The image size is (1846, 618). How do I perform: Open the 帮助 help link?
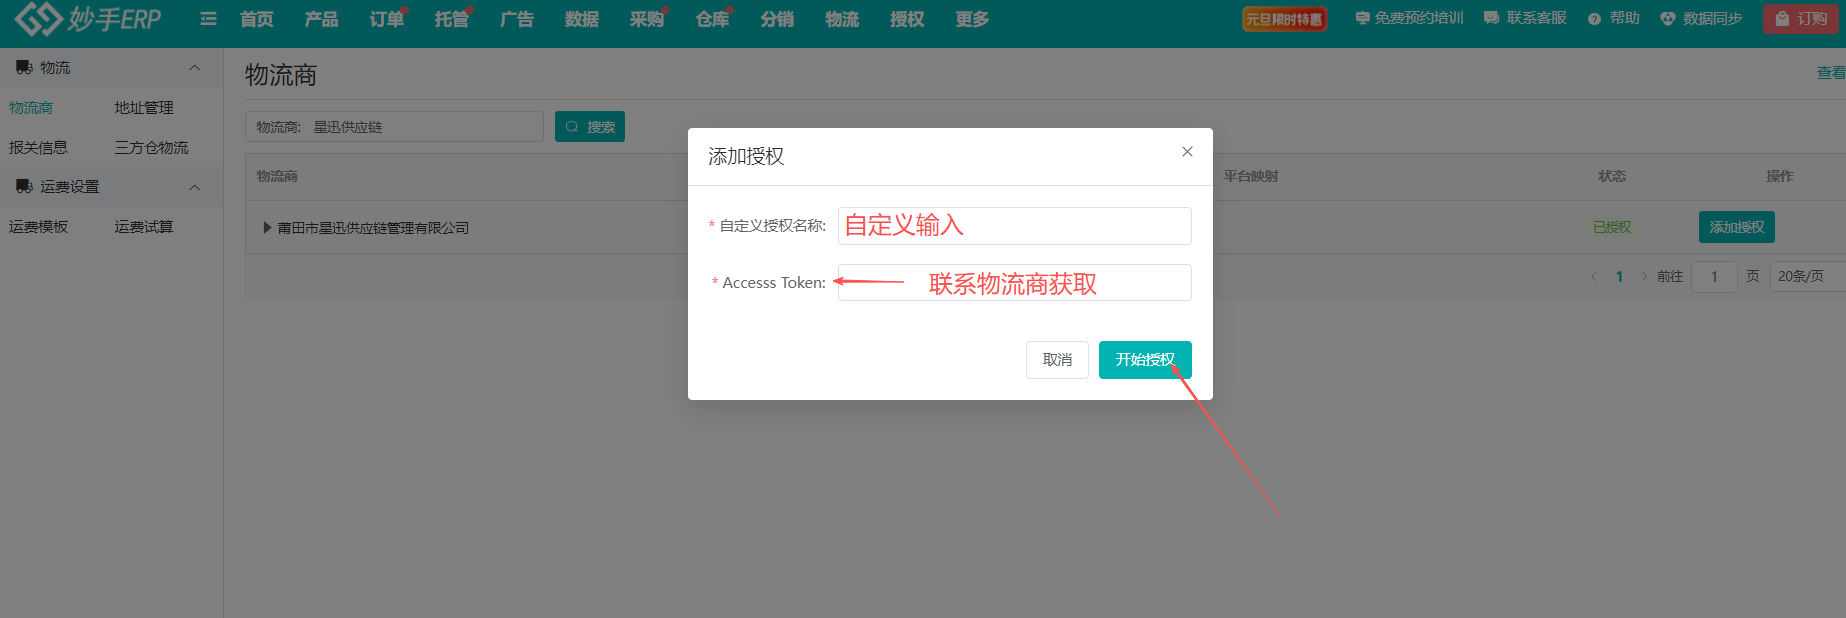coord(1614,18)
